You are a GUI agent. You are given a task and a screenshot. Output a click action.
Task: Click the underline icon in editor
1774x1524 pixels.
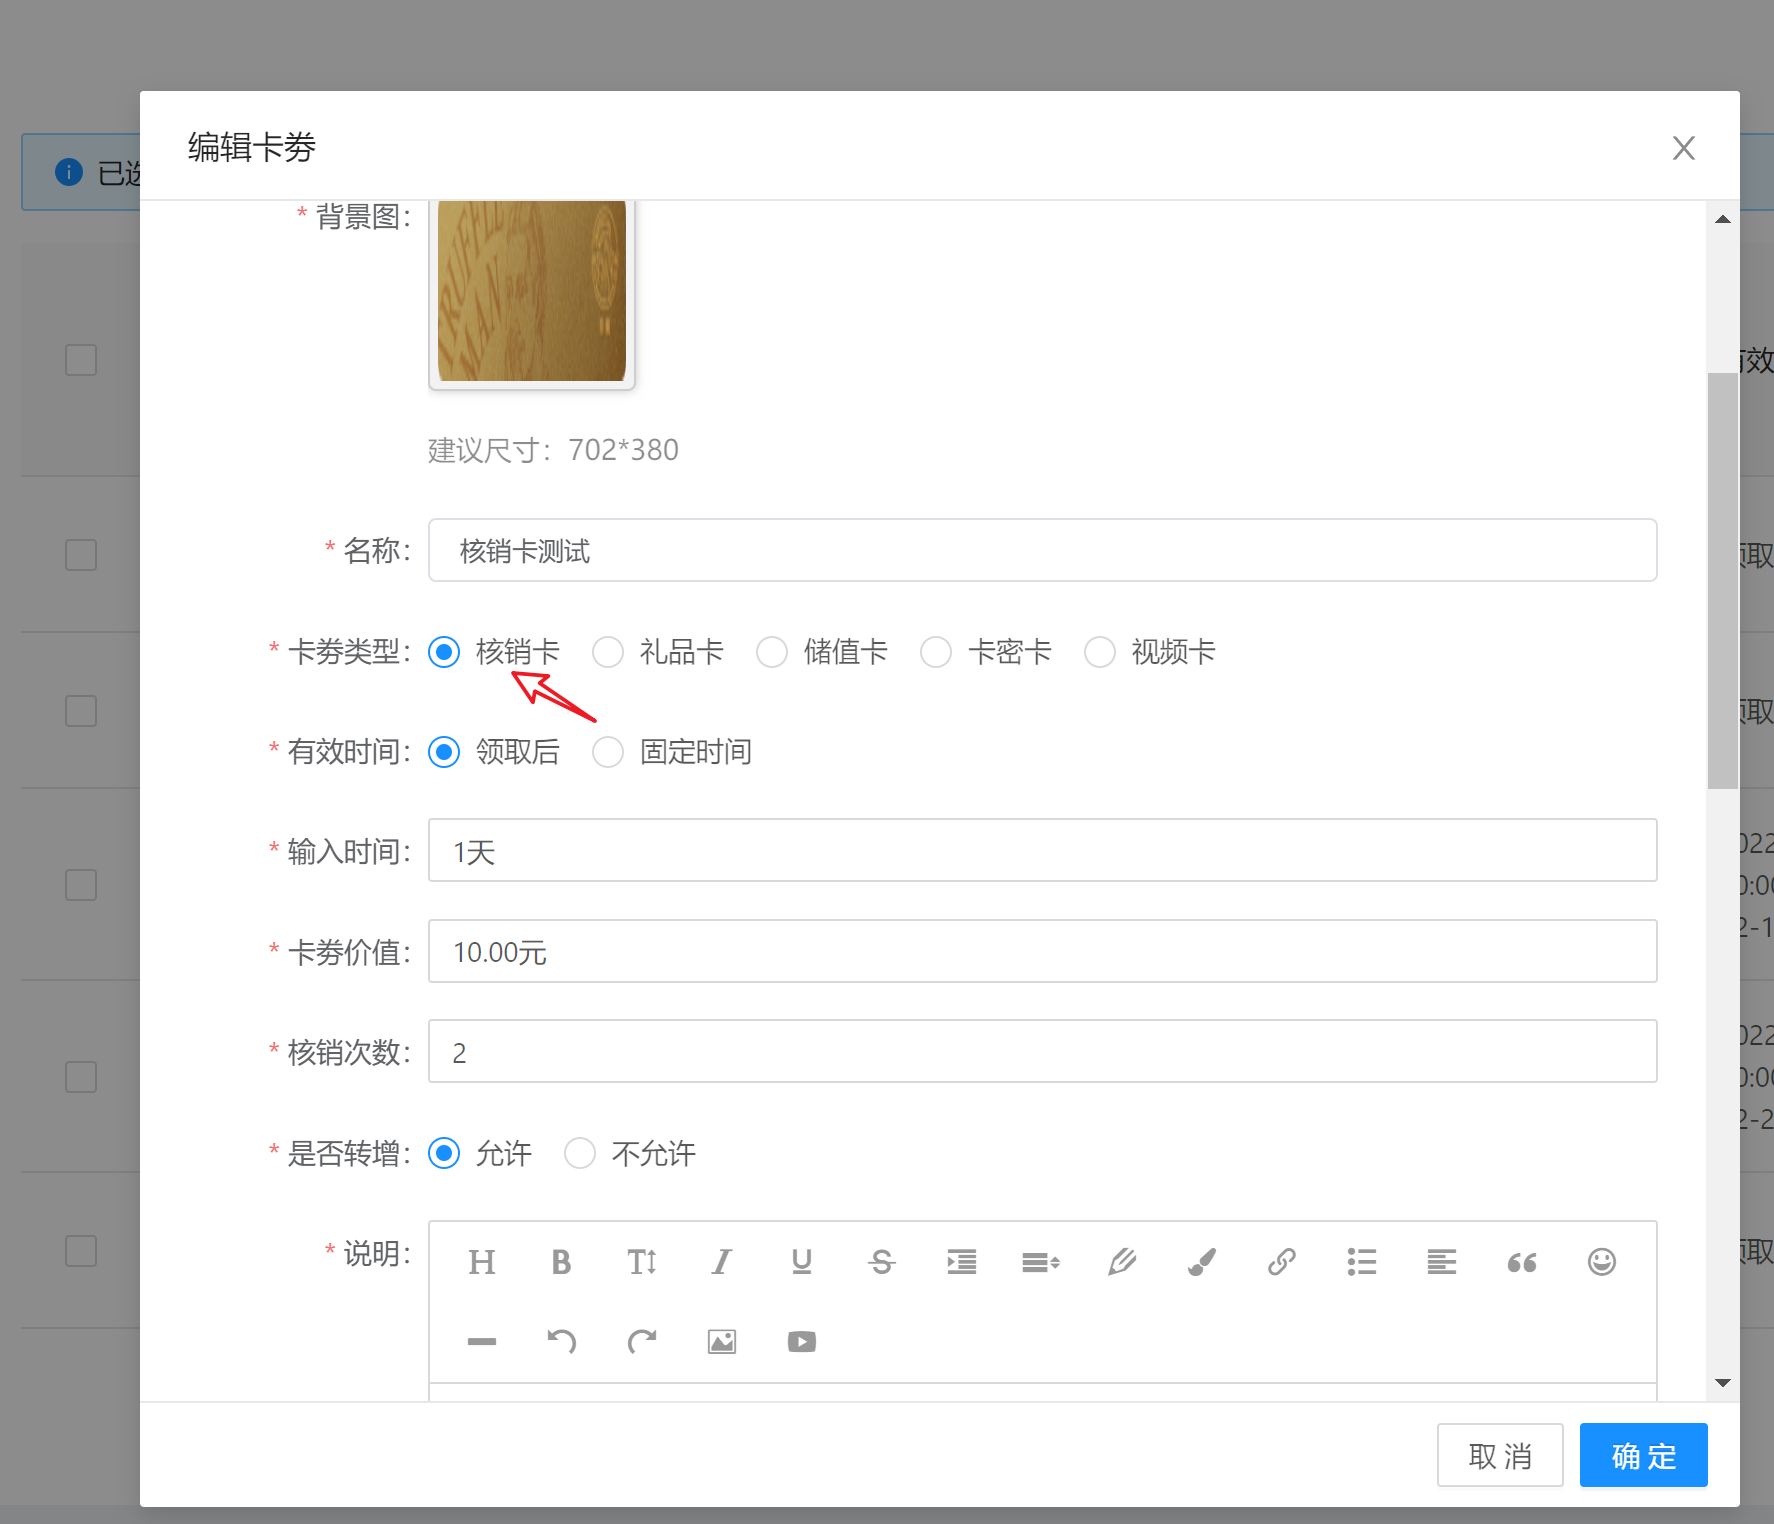pos(801,1262)
